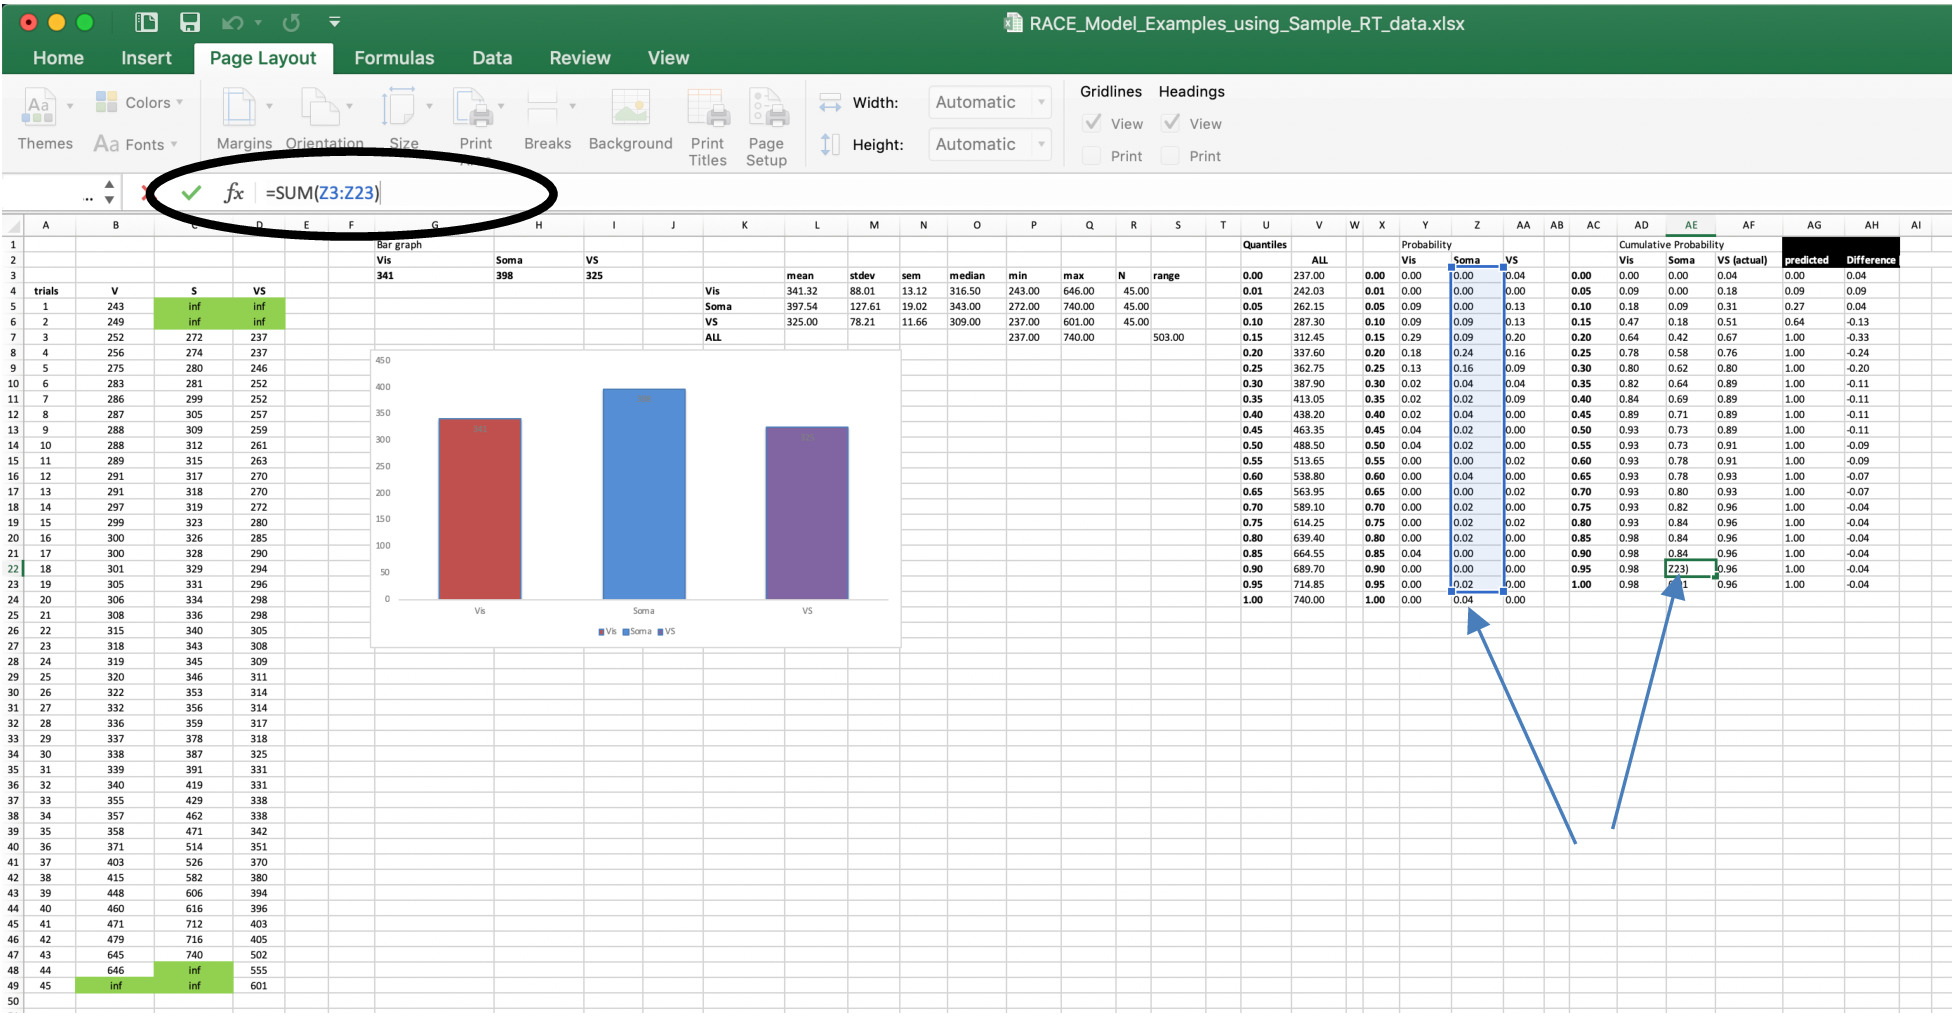Expand the Height Automatic dropdown
The width and height of the screenshot is (1952, 1016).
[x=1041, y=144]
